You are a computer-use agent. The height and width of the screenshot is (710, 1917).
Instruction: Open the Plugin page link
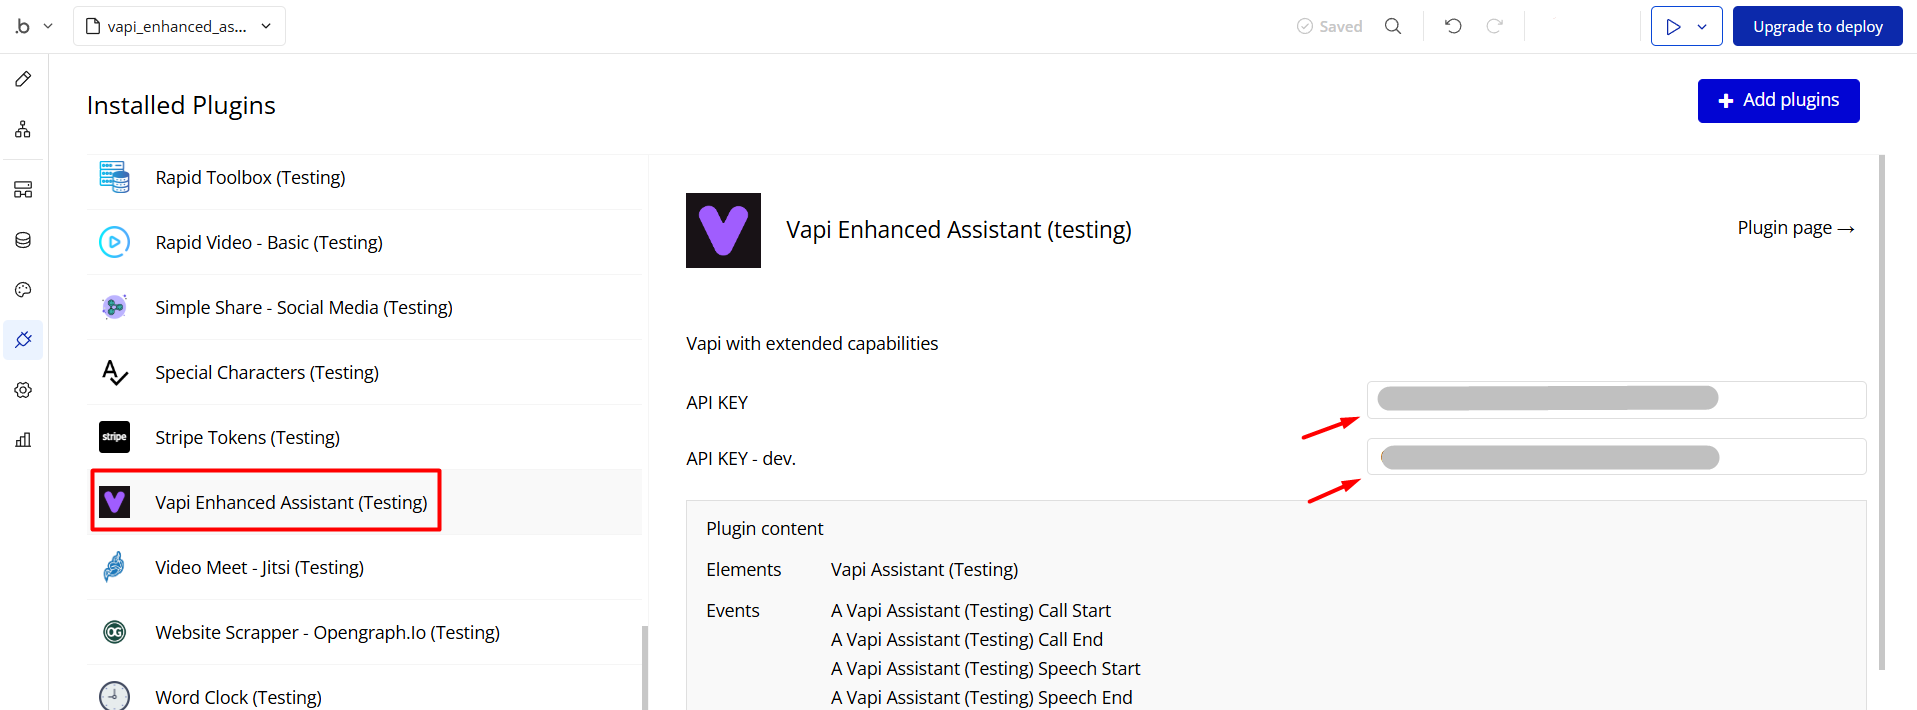click(x=1795, y=229)
